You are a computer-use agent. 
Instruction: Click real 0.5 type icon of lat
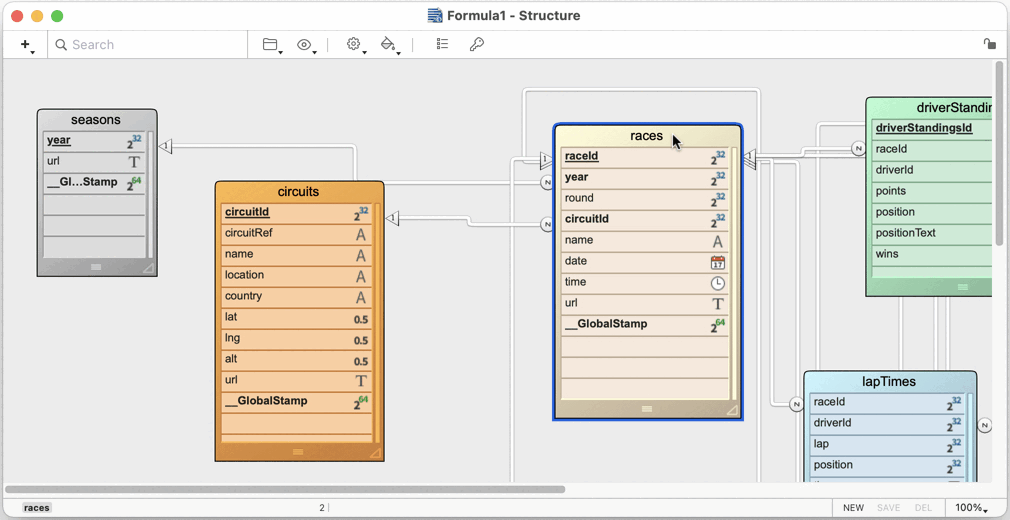tap(361, 320)
